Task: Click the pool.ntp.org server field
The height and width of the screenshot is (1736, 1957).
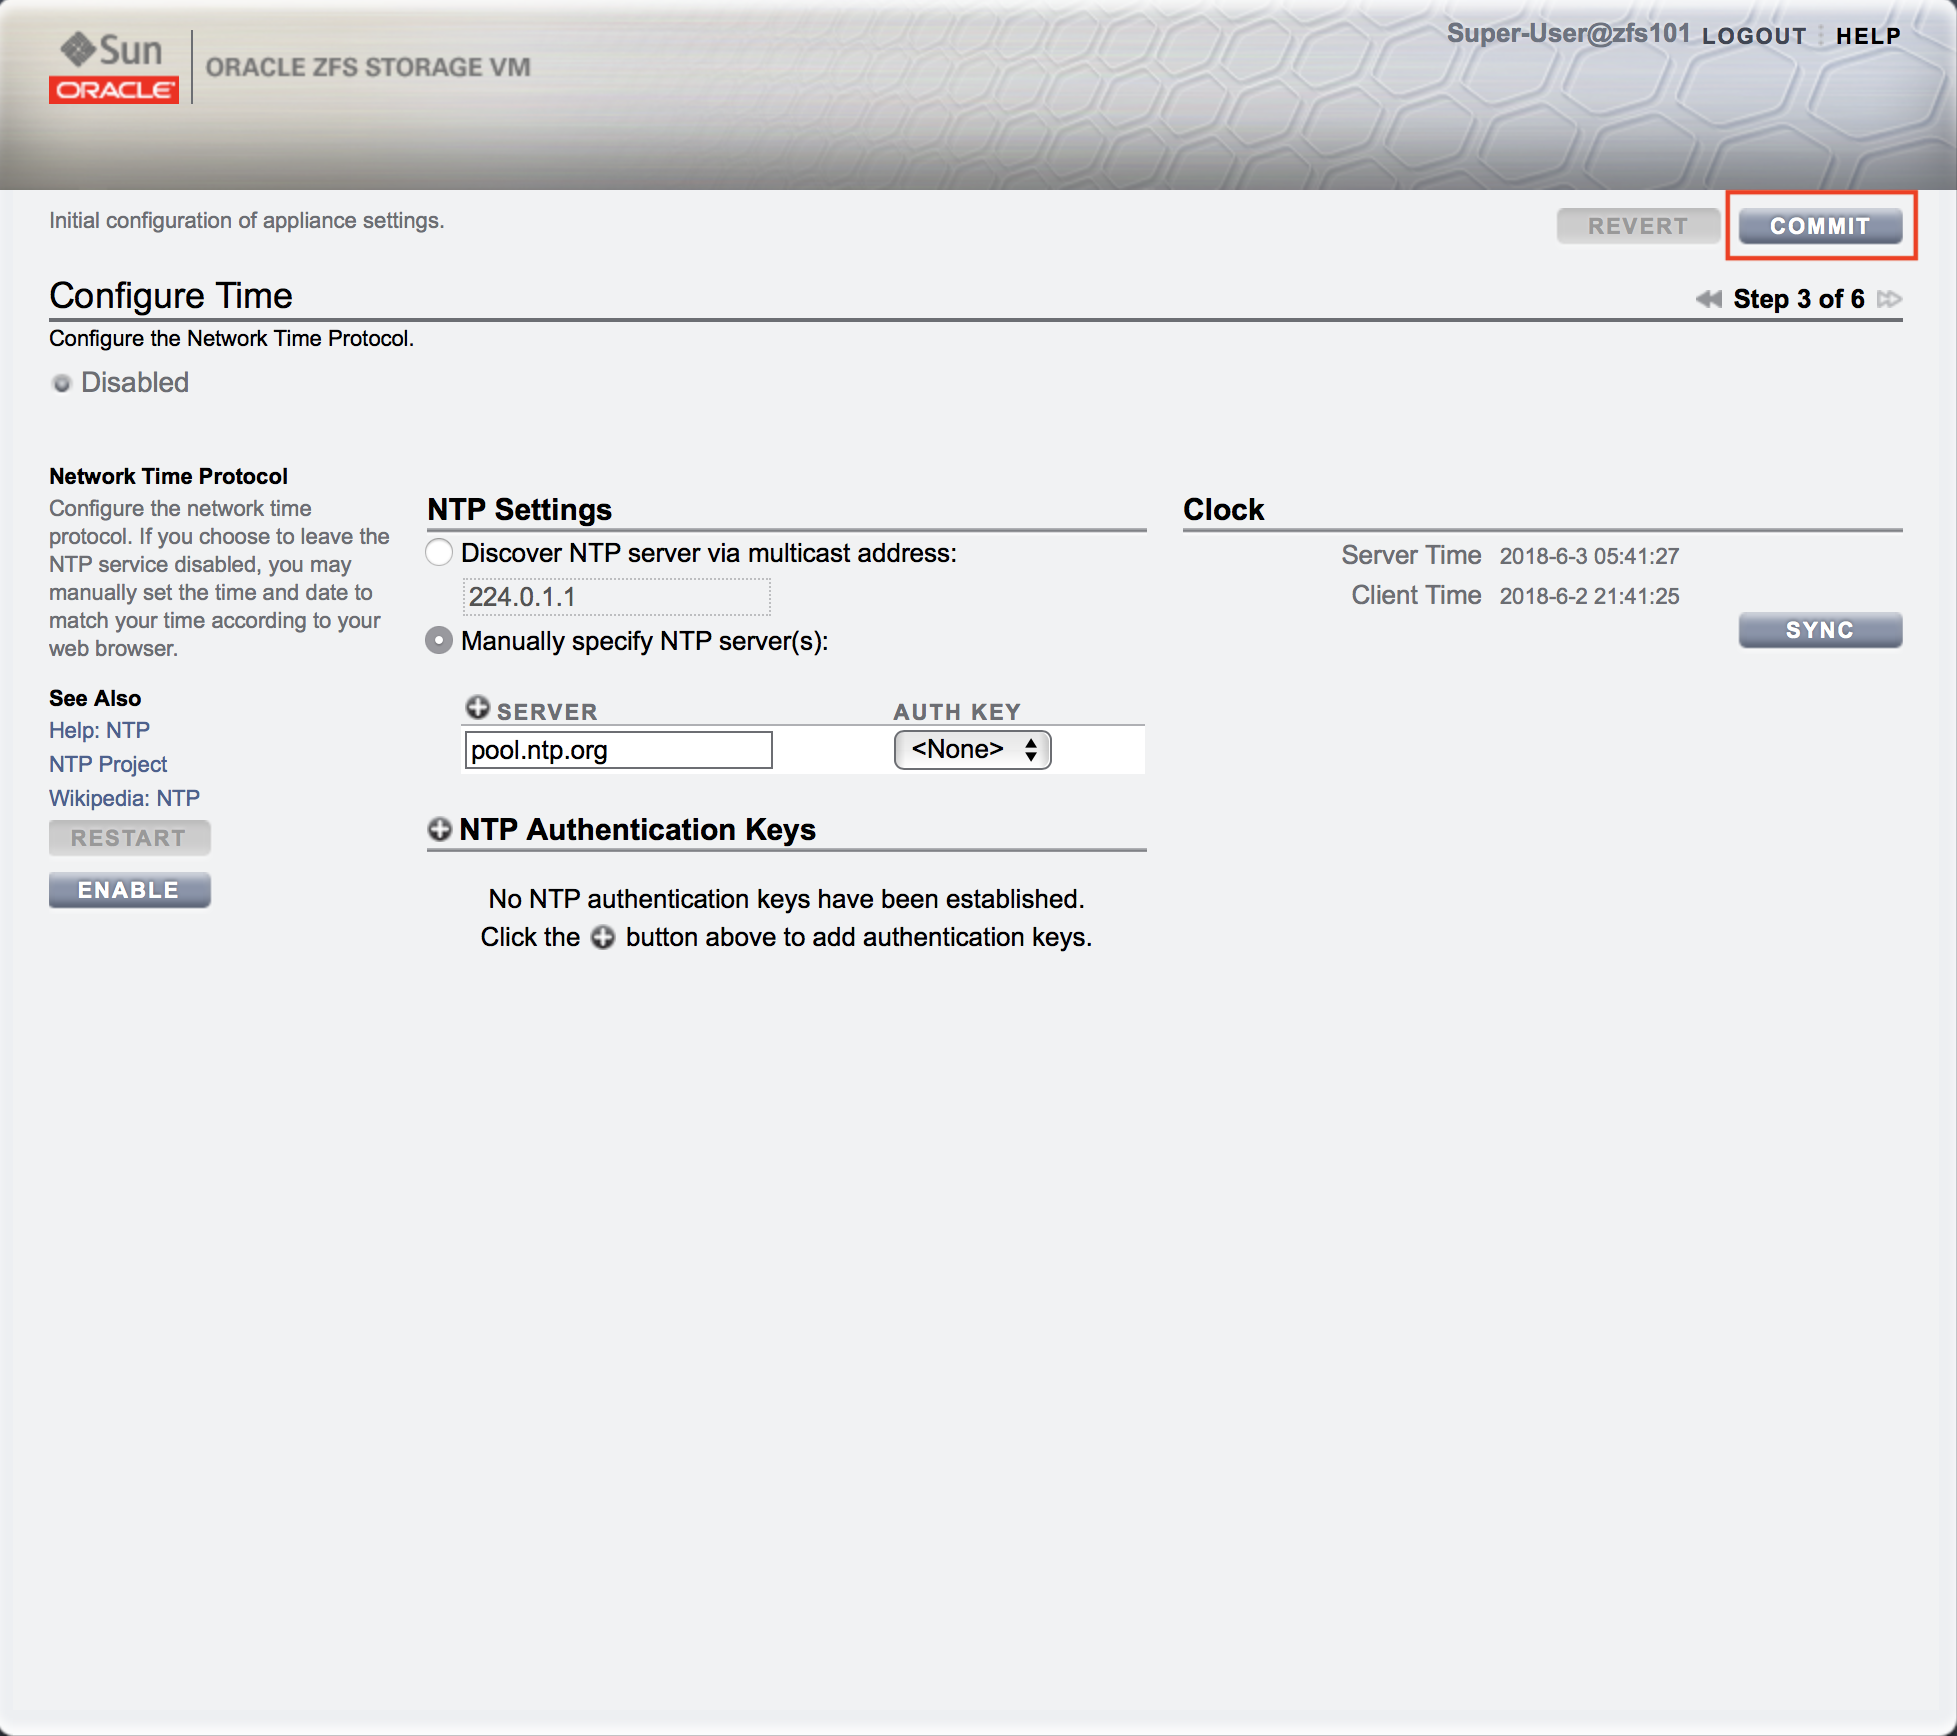Action: (618, 750)
